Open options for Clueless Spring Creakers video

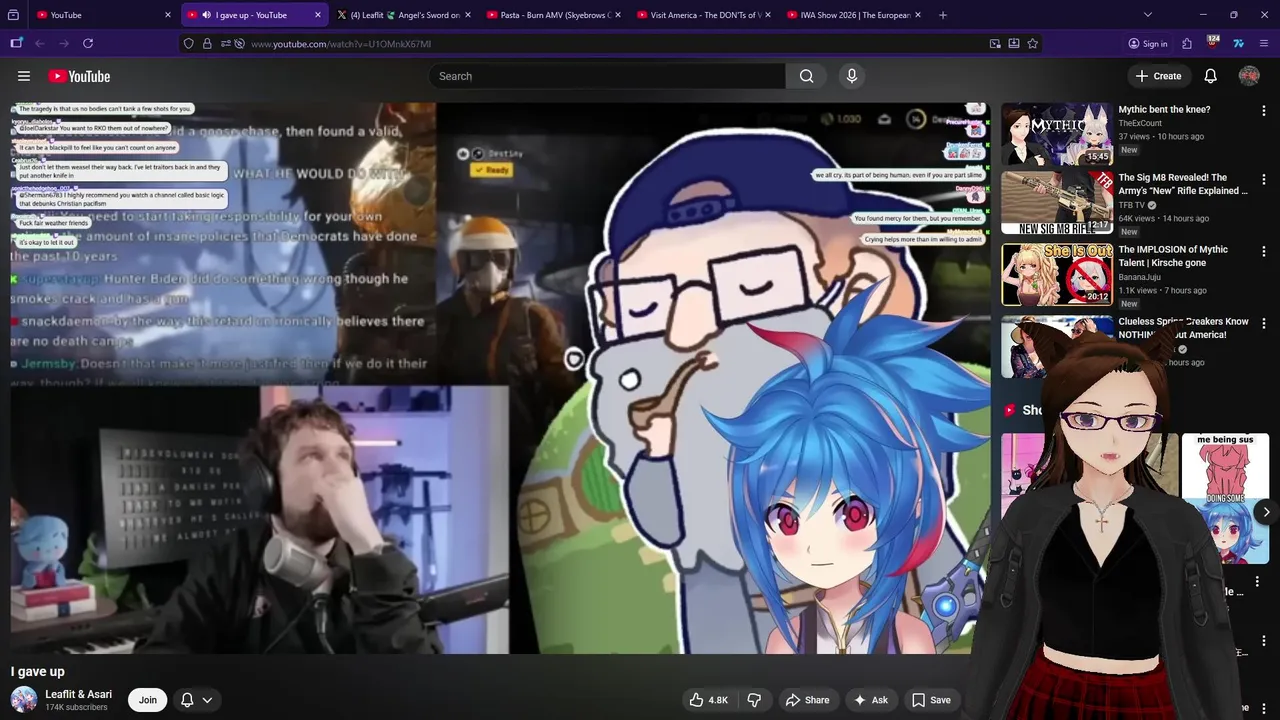pos(1264,323)
